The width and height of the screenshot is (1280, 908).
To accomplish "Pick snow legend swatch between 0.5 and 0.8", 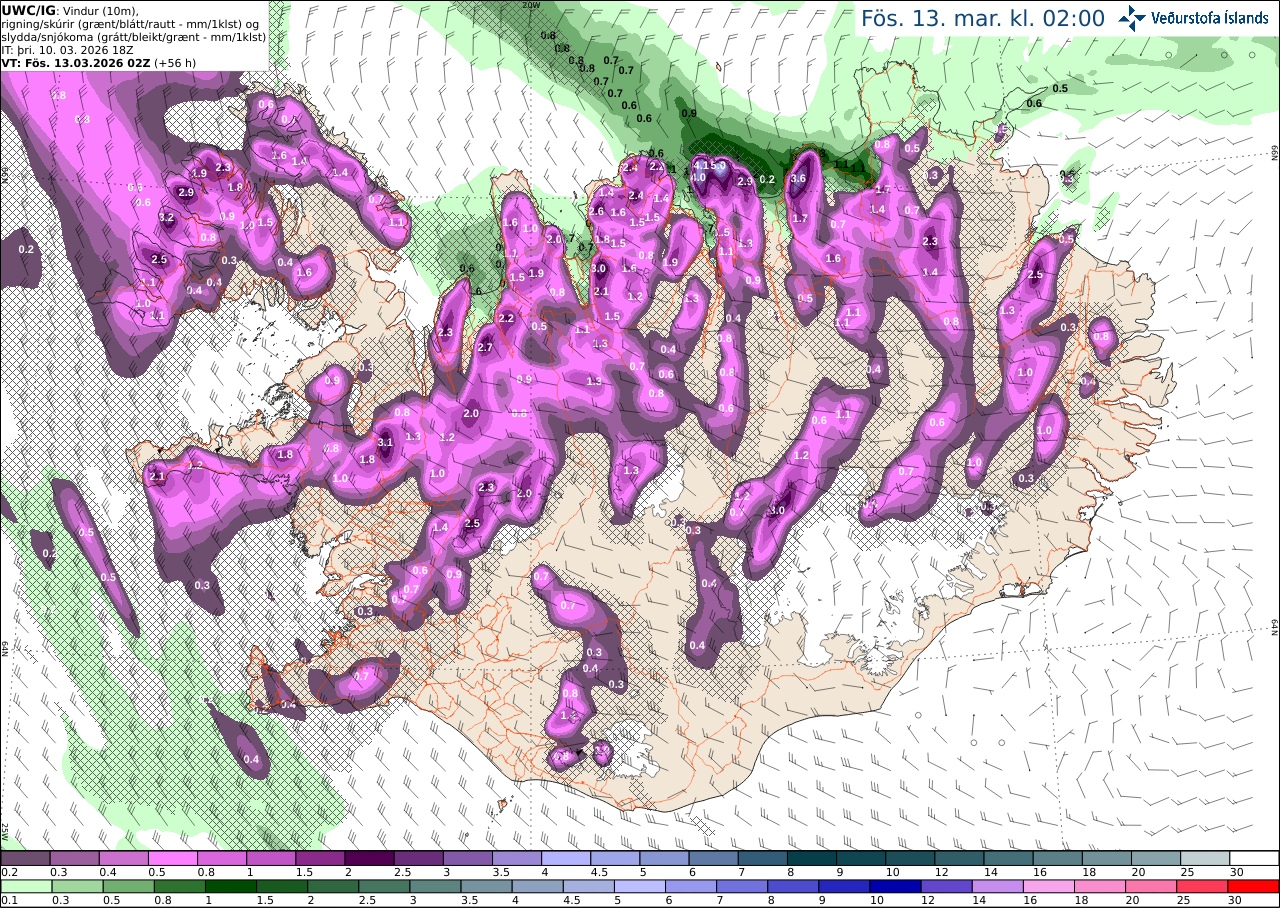I will 172,858.
